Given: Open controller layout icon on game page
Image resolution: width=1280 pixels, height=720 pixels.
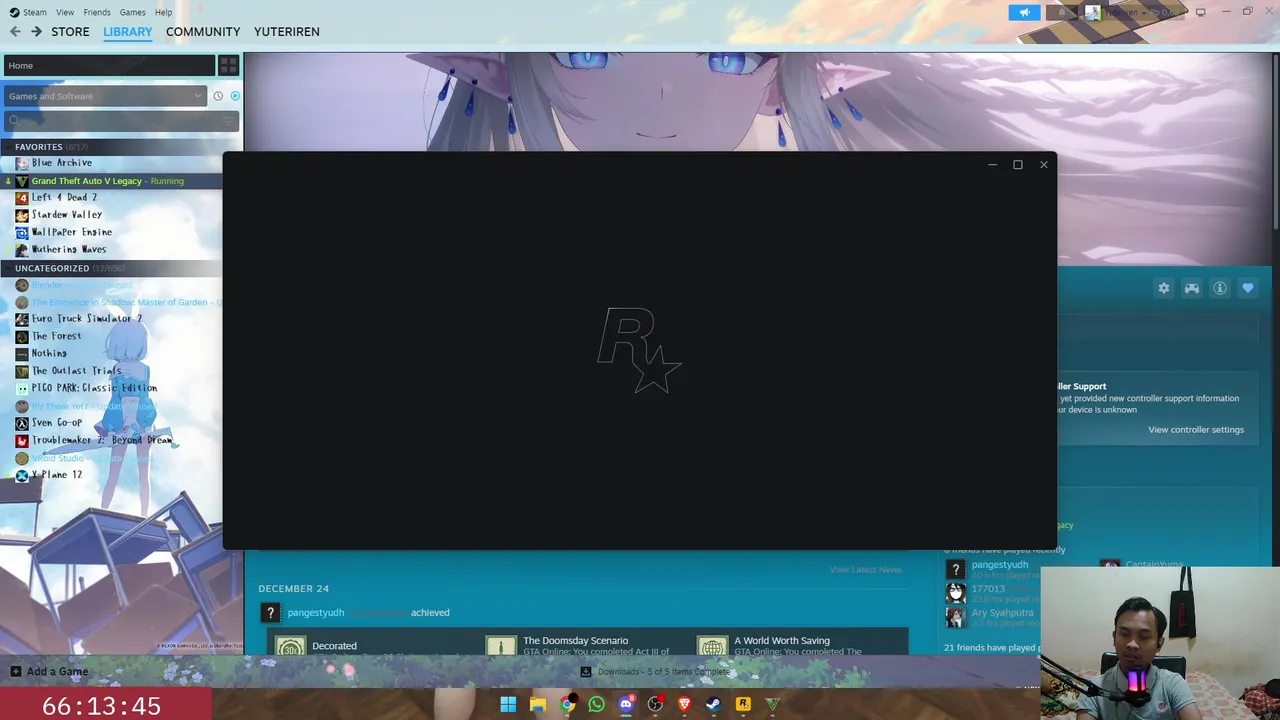Looking at the screenshot, I should tap(1192, 288).
